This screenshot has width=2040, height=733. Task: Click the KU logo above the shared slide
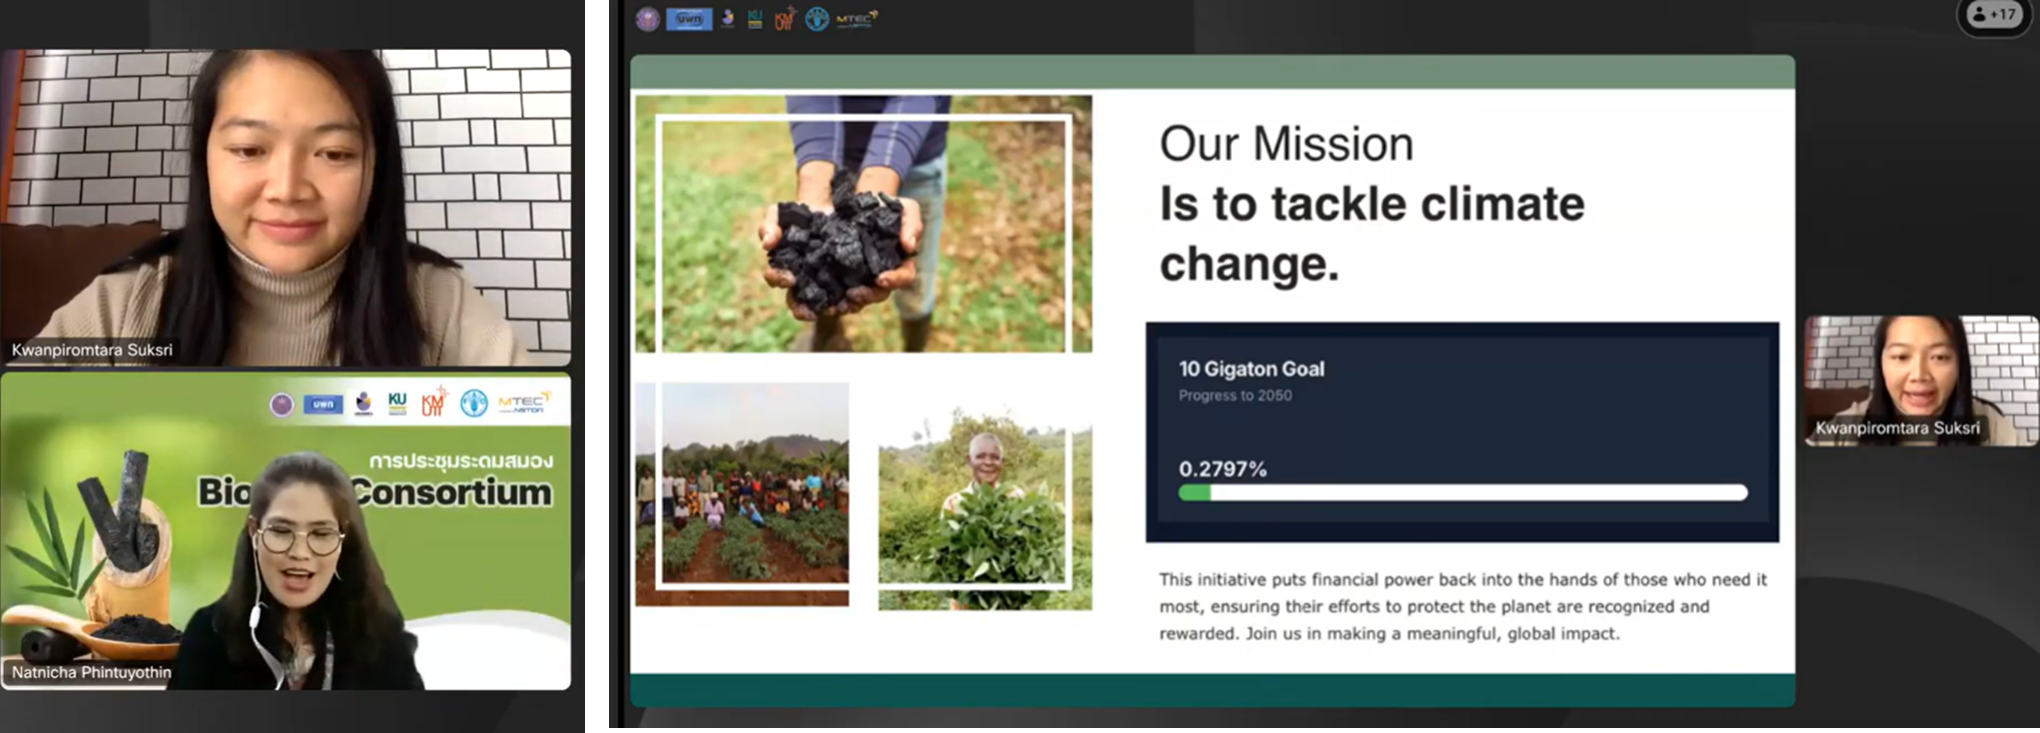(x=755, y=19)
